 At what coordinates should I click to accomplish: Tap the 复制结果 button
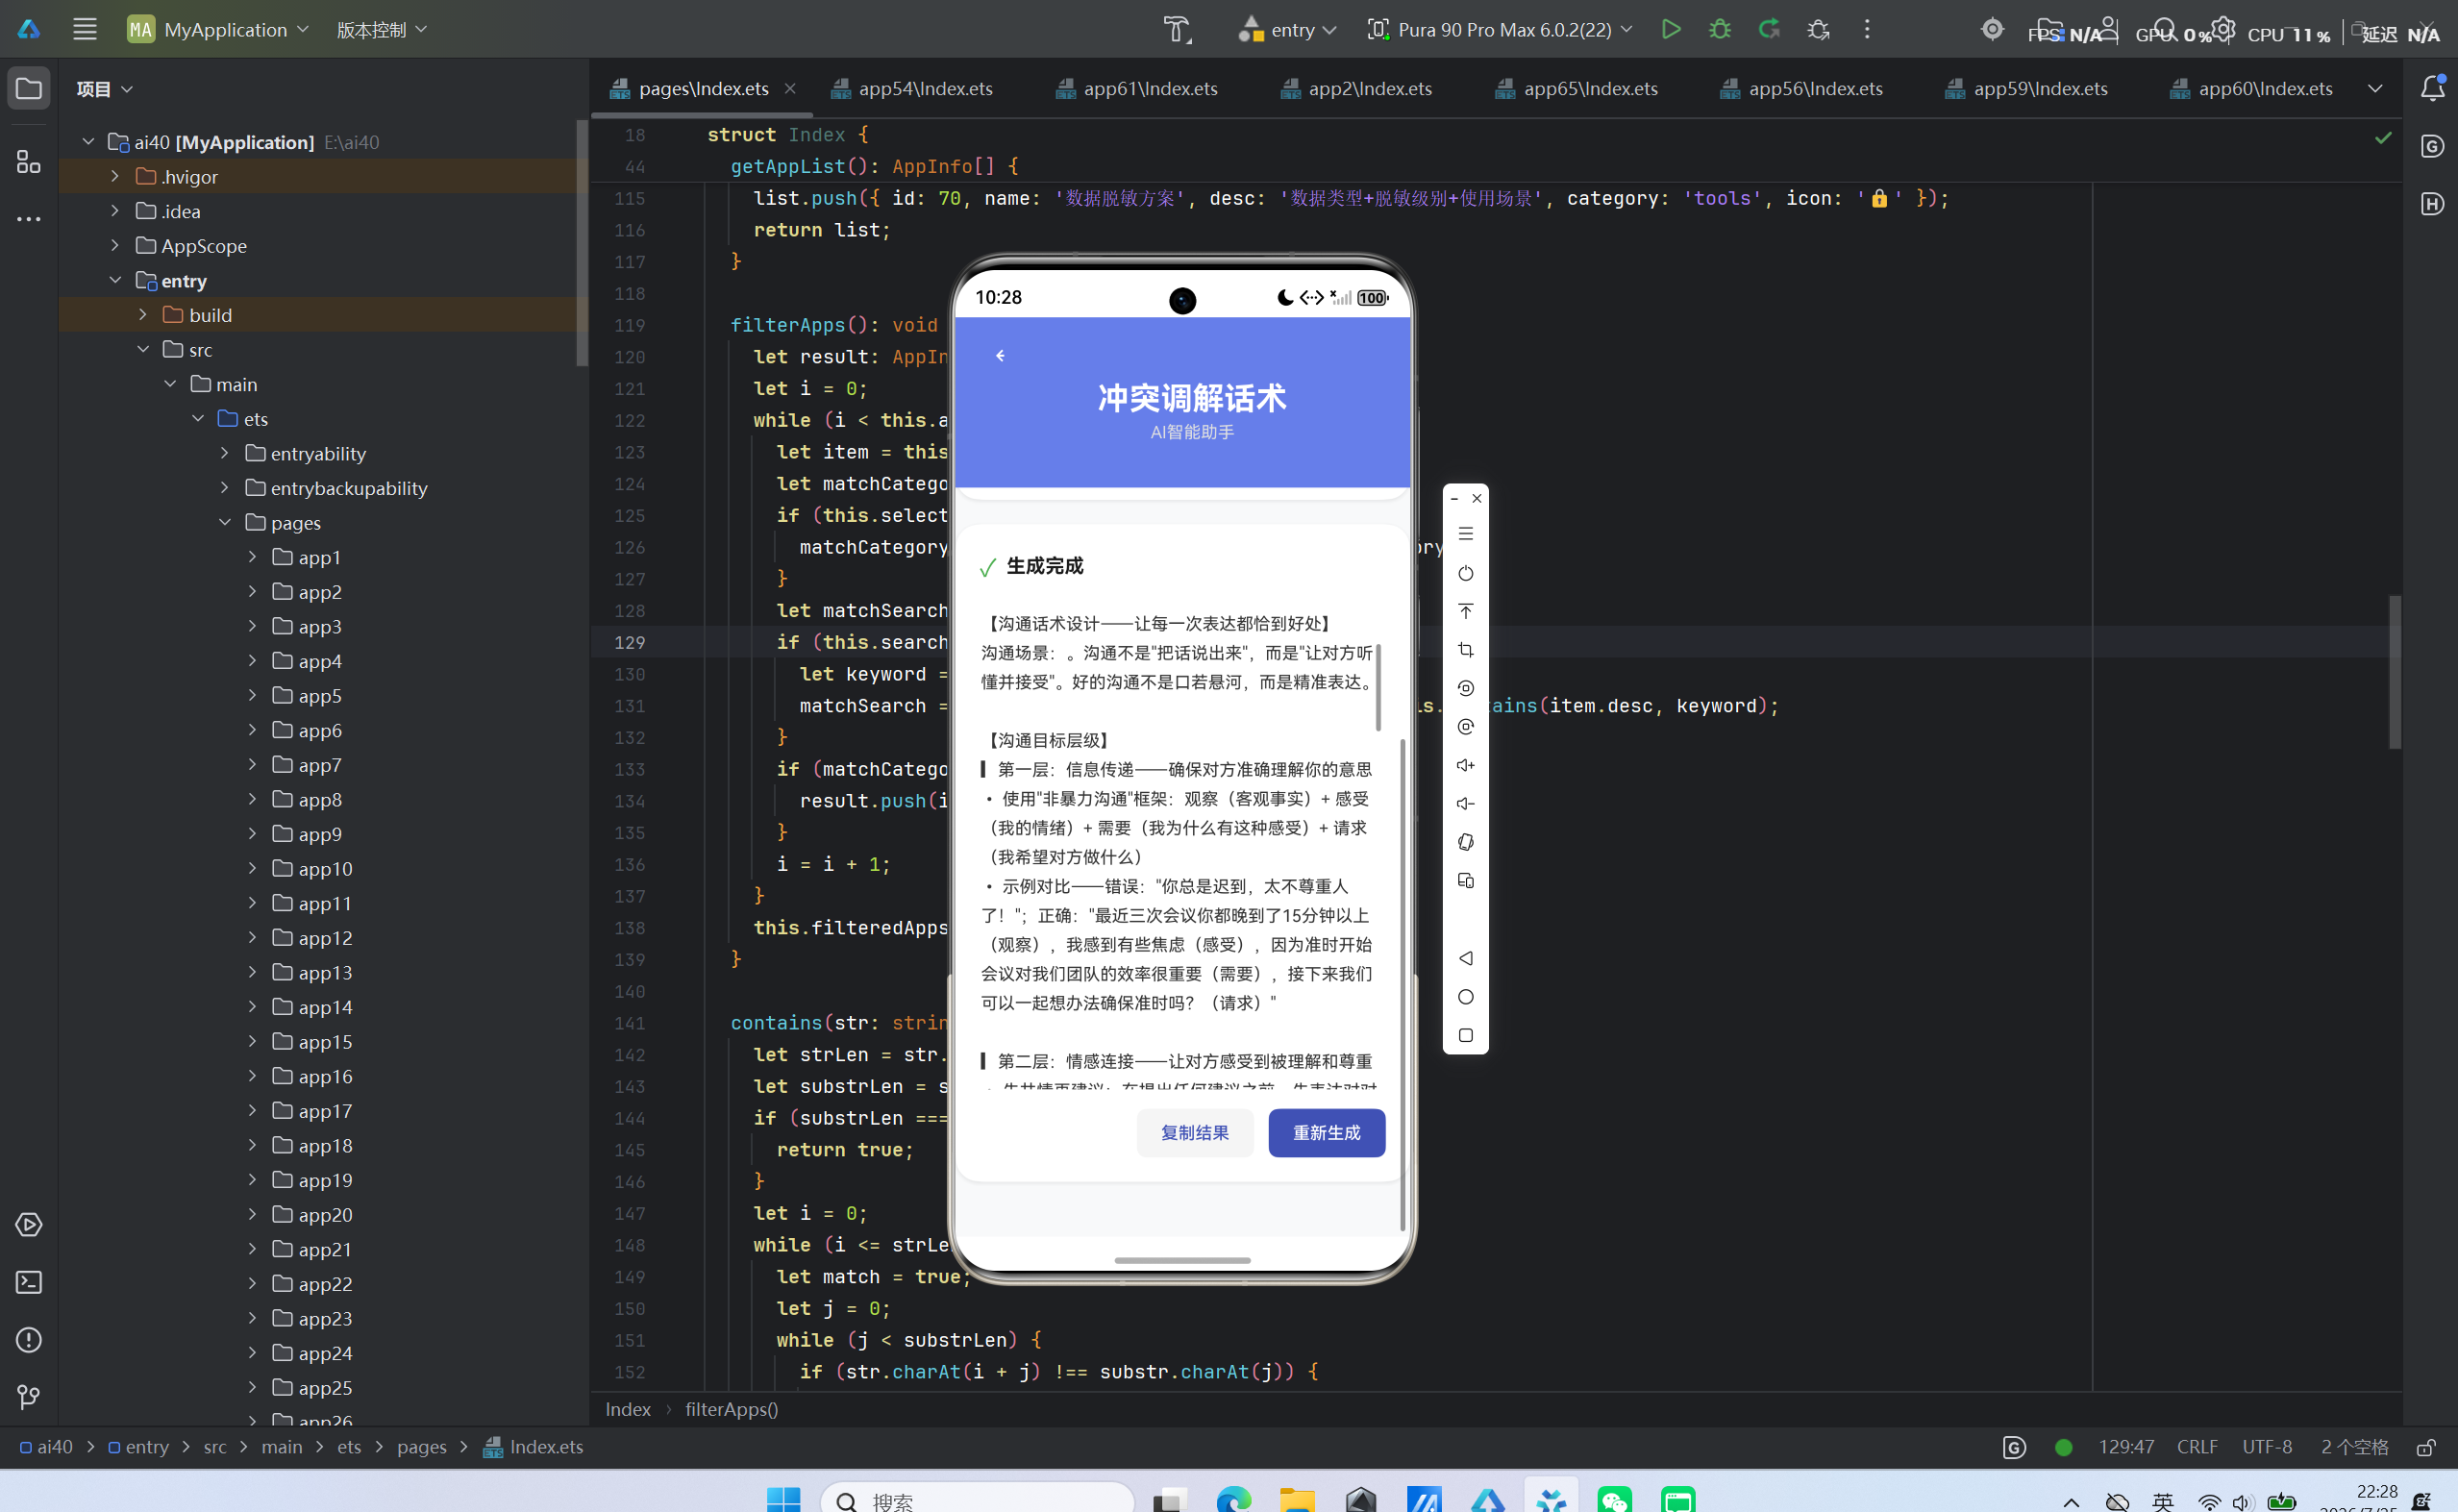[1194, 1132]
